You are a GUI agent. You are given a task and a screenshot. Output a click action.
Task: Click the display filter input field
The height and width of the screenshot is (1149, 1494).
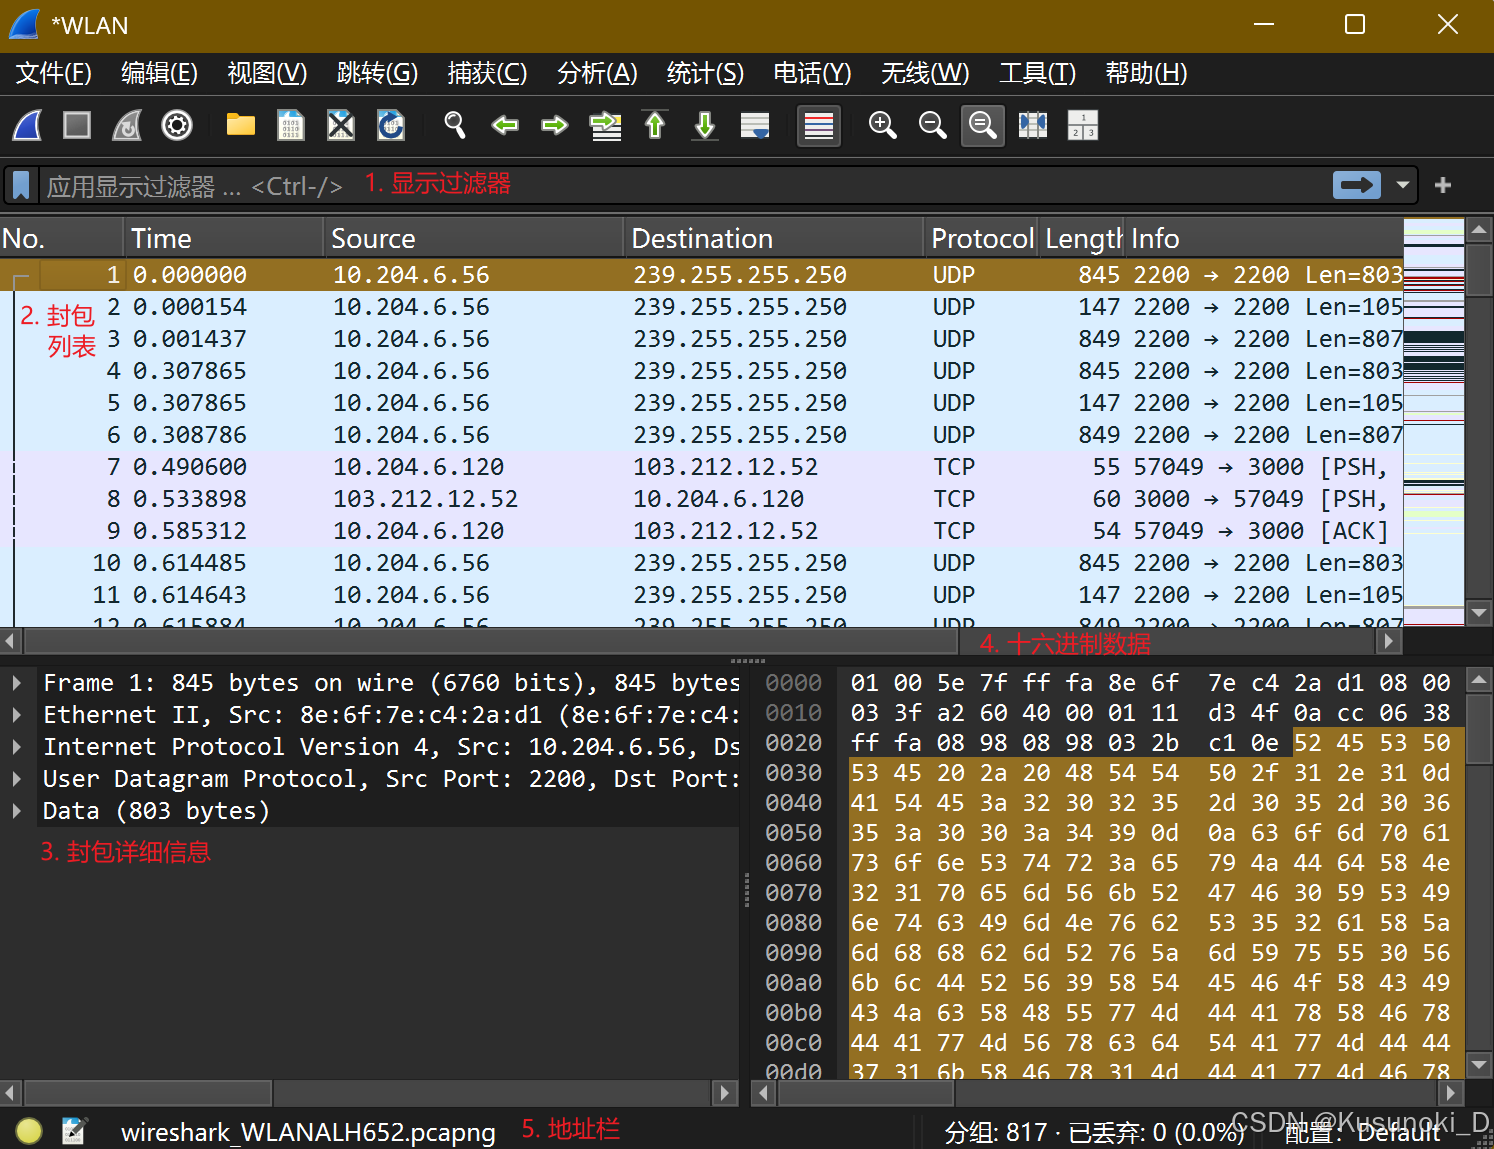(x=684, y=185)
